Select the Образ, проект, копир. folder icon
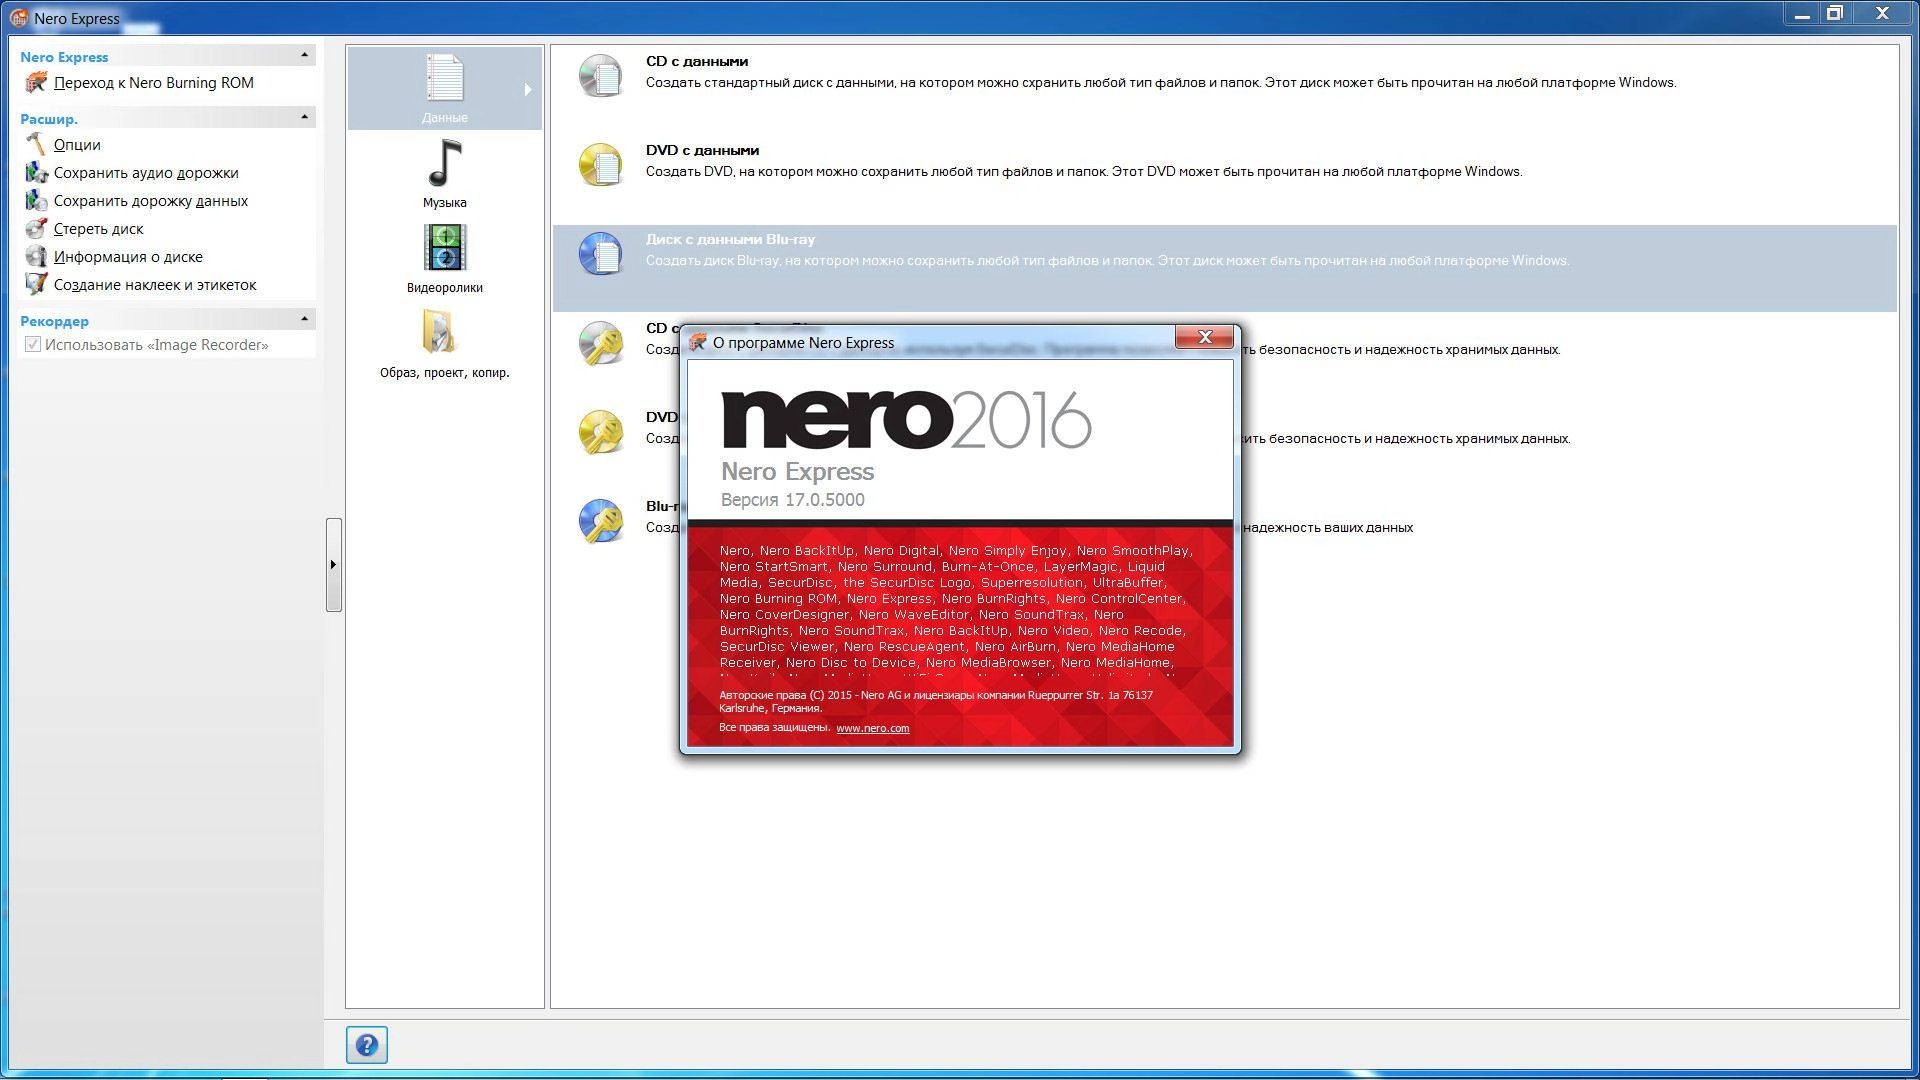1920x1080 pixels. tap(438, 332)
